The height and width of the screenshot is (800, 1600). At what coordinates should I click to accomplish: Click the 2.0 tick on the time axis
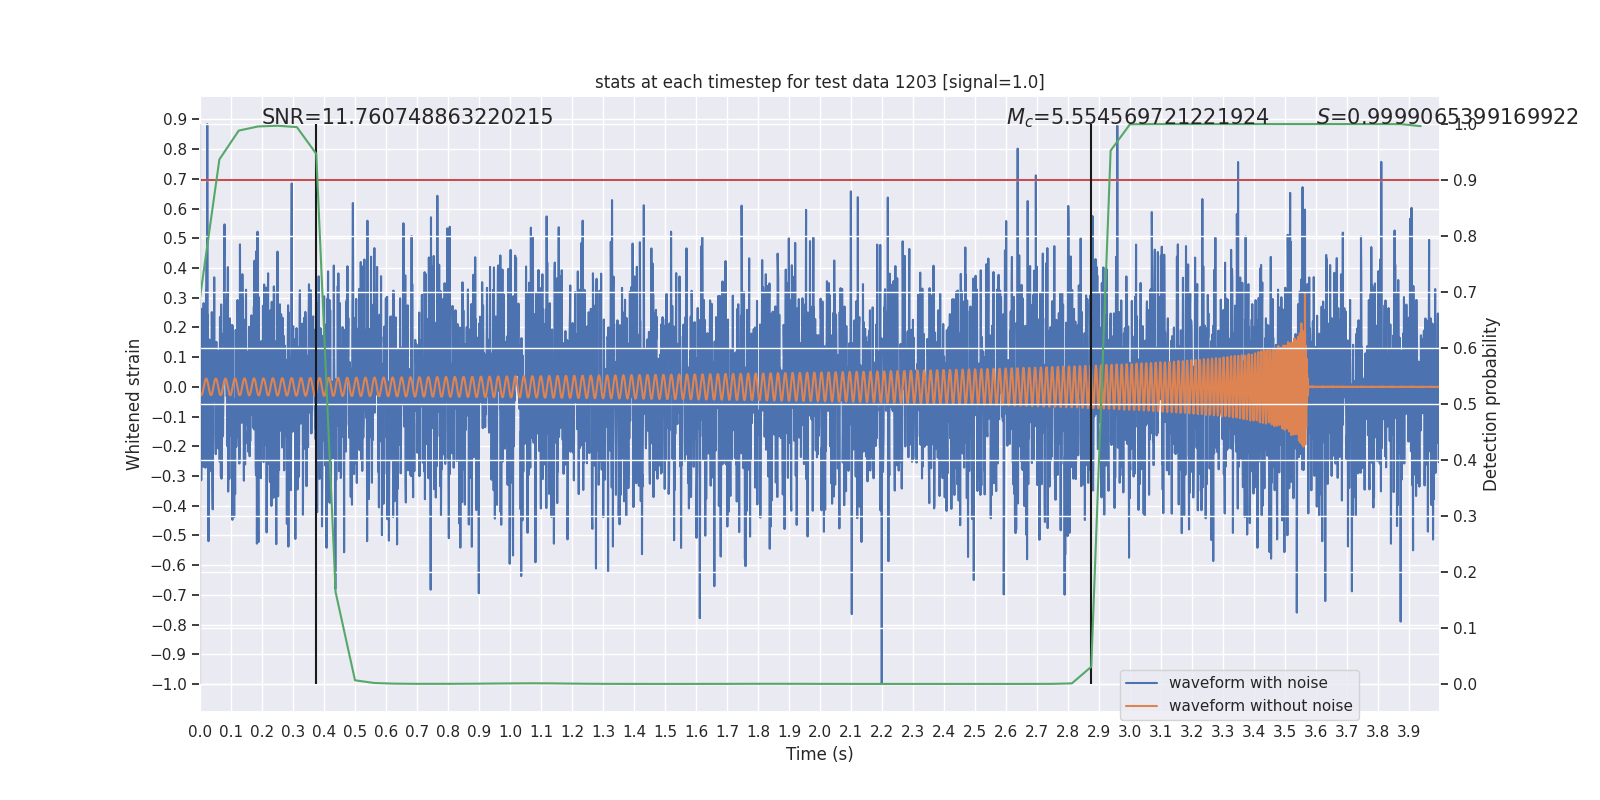819,732
